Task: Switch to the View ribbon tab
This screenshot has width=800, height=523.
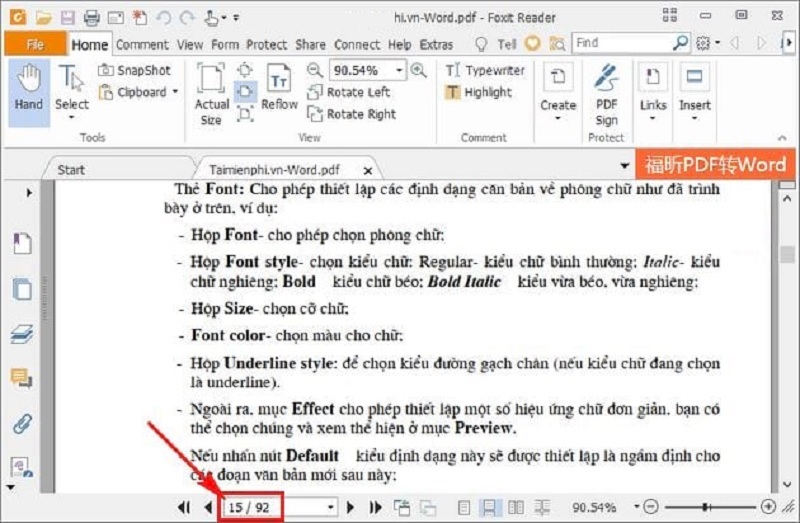Action: coord(190,45)
